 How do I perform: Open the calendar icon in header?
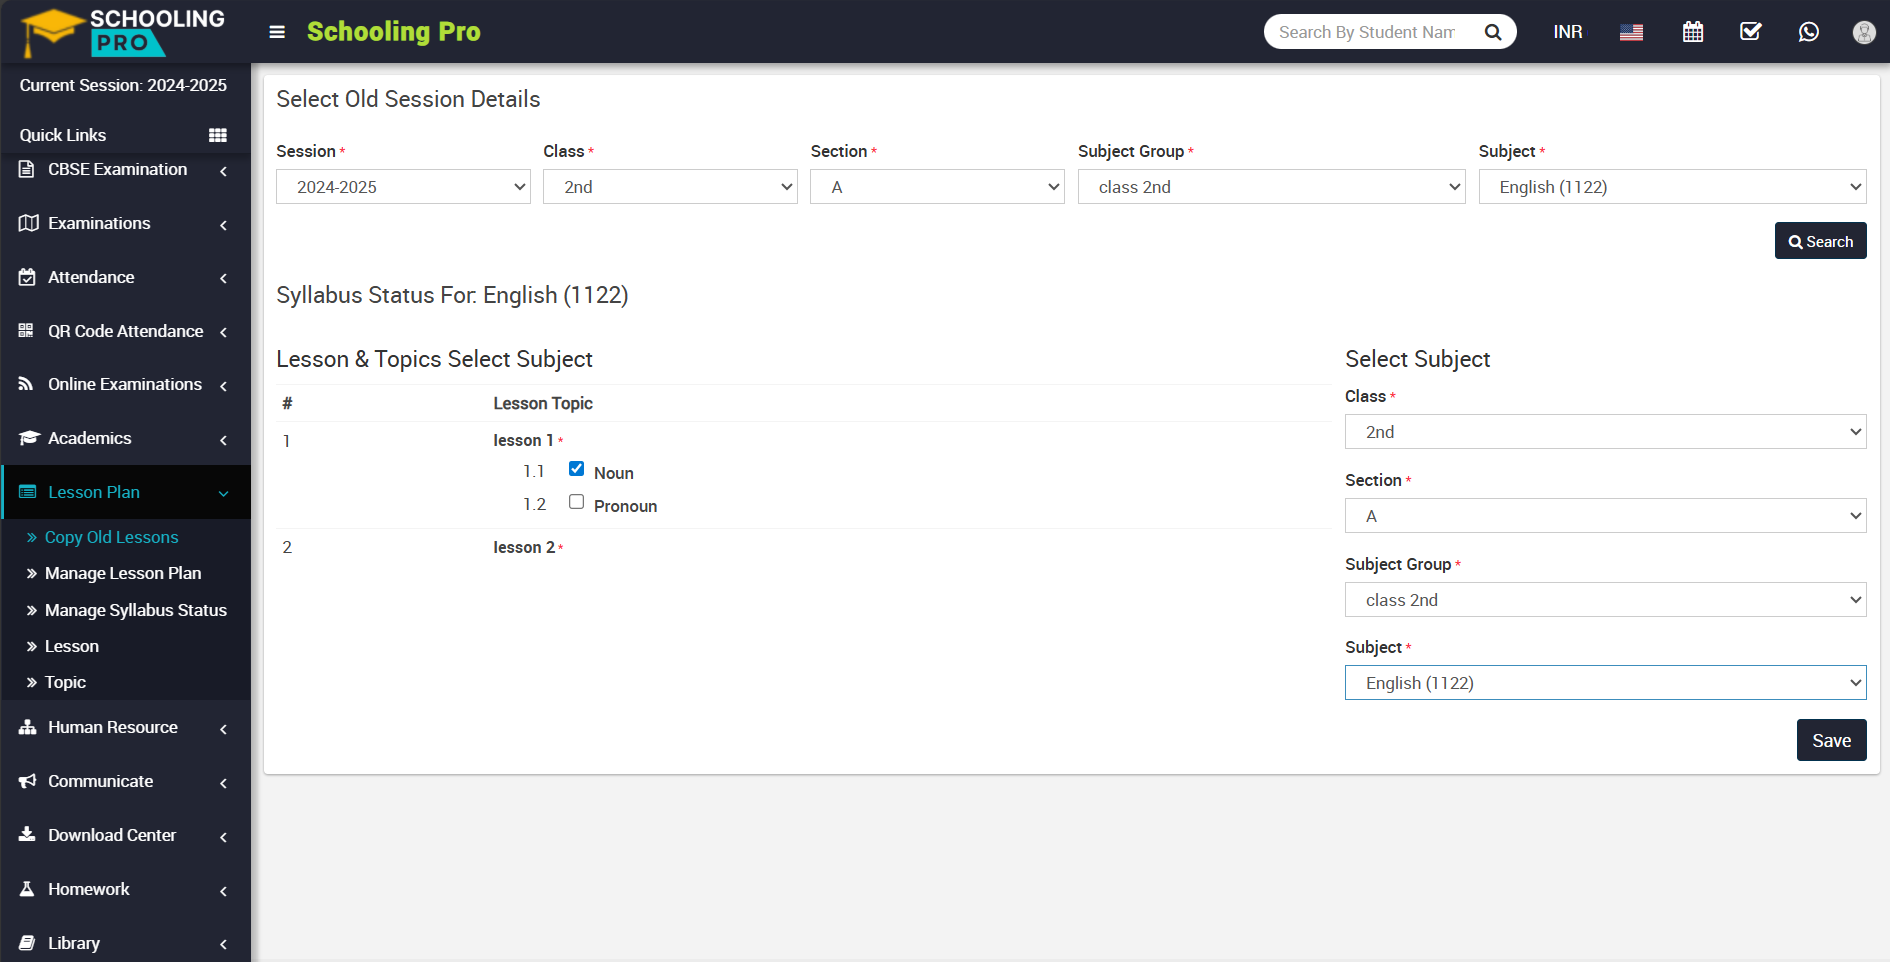[1693, 32]
